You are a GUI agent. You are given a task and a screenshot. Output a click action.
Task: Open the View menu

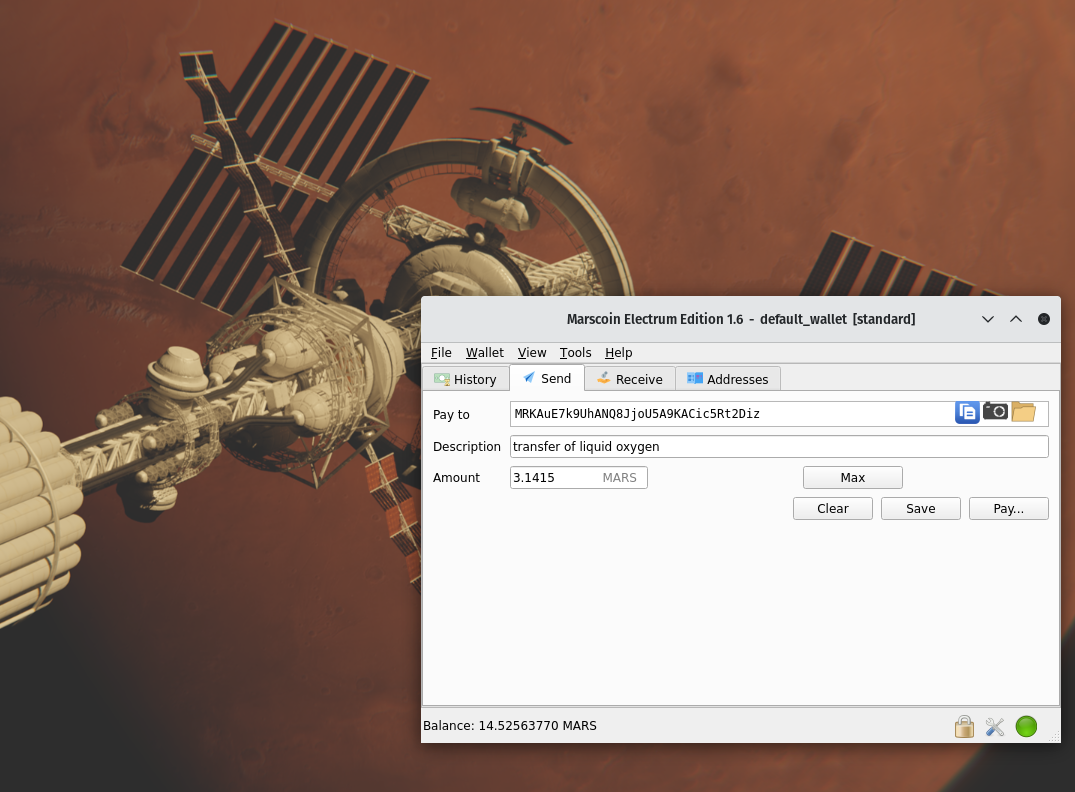pyautogui.click(x=532, y=352)
